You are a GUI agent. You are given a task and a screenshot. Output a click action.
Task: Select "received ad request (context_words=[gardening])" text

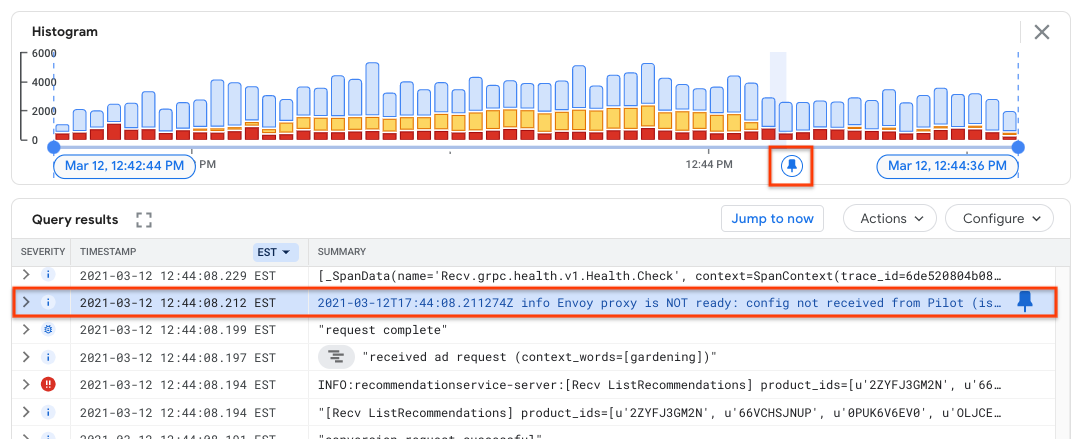point(540,357)
